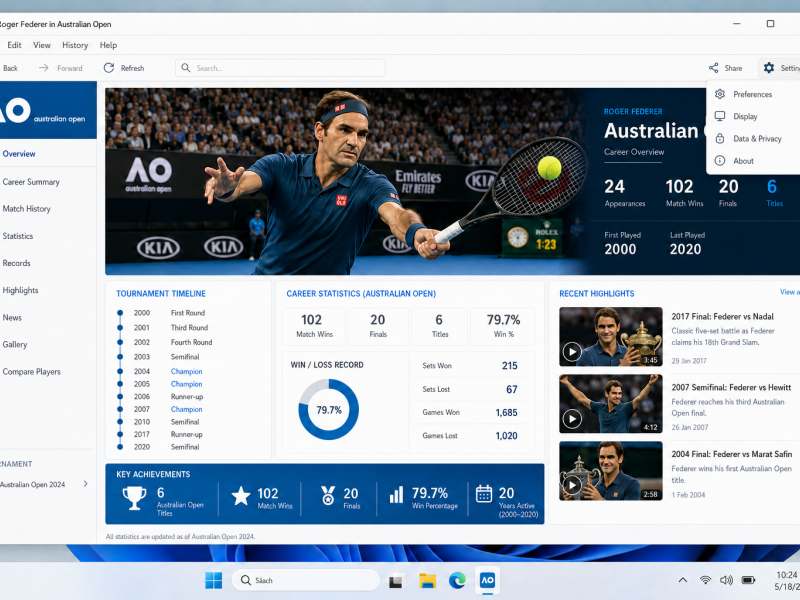The height and width of the screenshot is (600, 800).
Task: Click the About info icon
Action: 720,161
